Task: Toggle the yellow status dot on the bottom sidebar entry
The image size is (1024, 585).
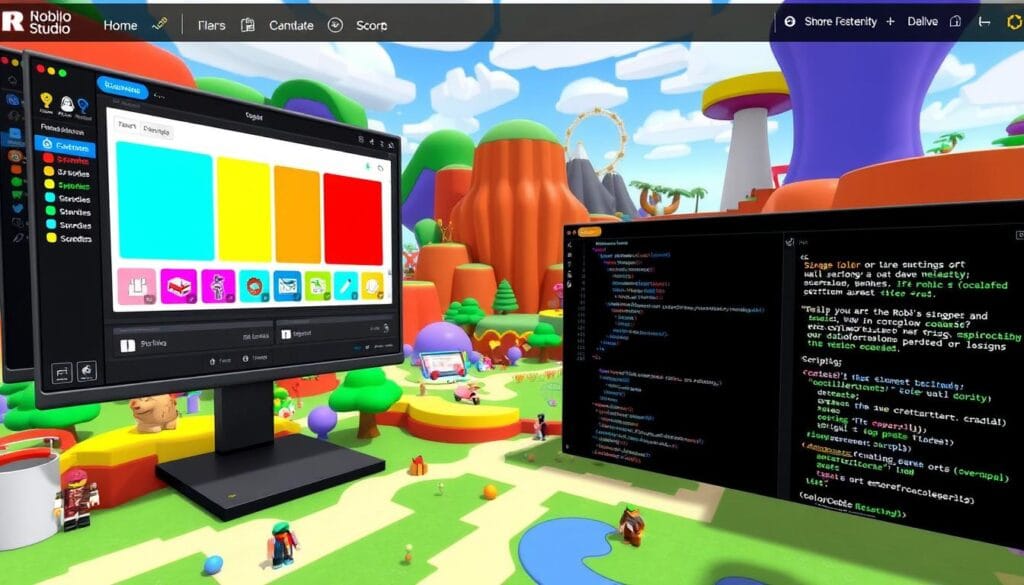Action: (x=52, y=237)
